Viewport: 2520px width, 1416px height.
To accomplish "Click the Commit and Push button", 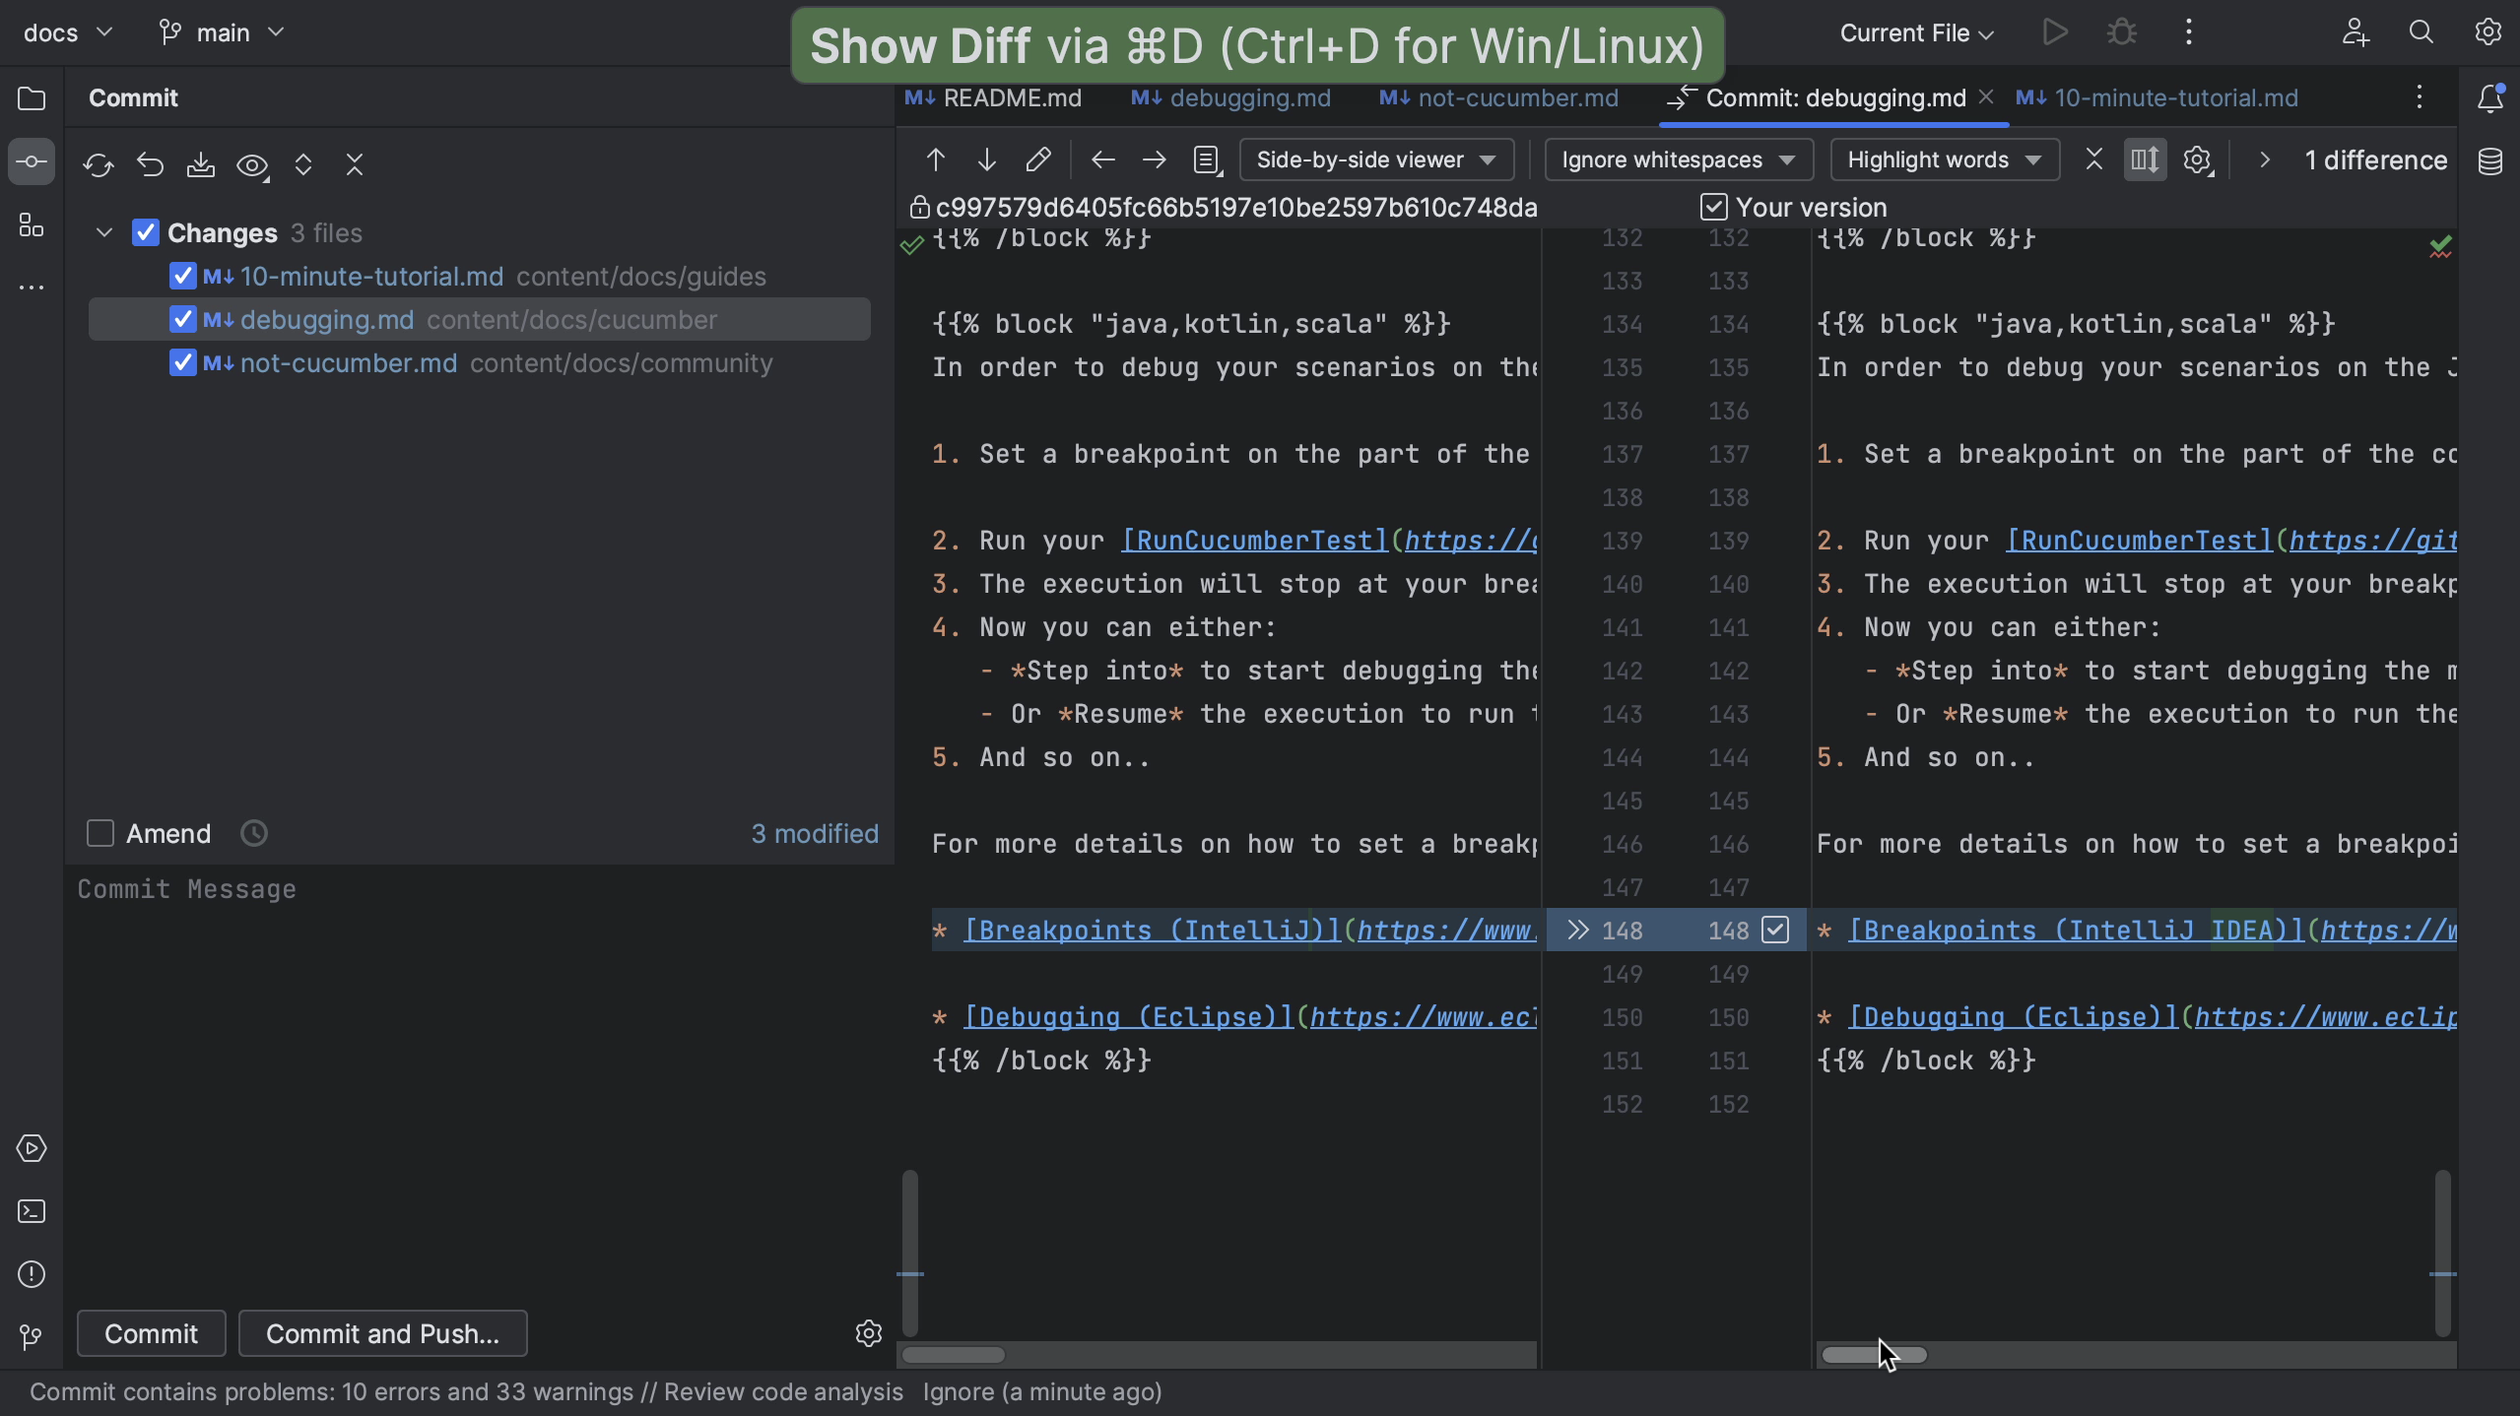I will pyautogui.click(x=382, y=1334).
